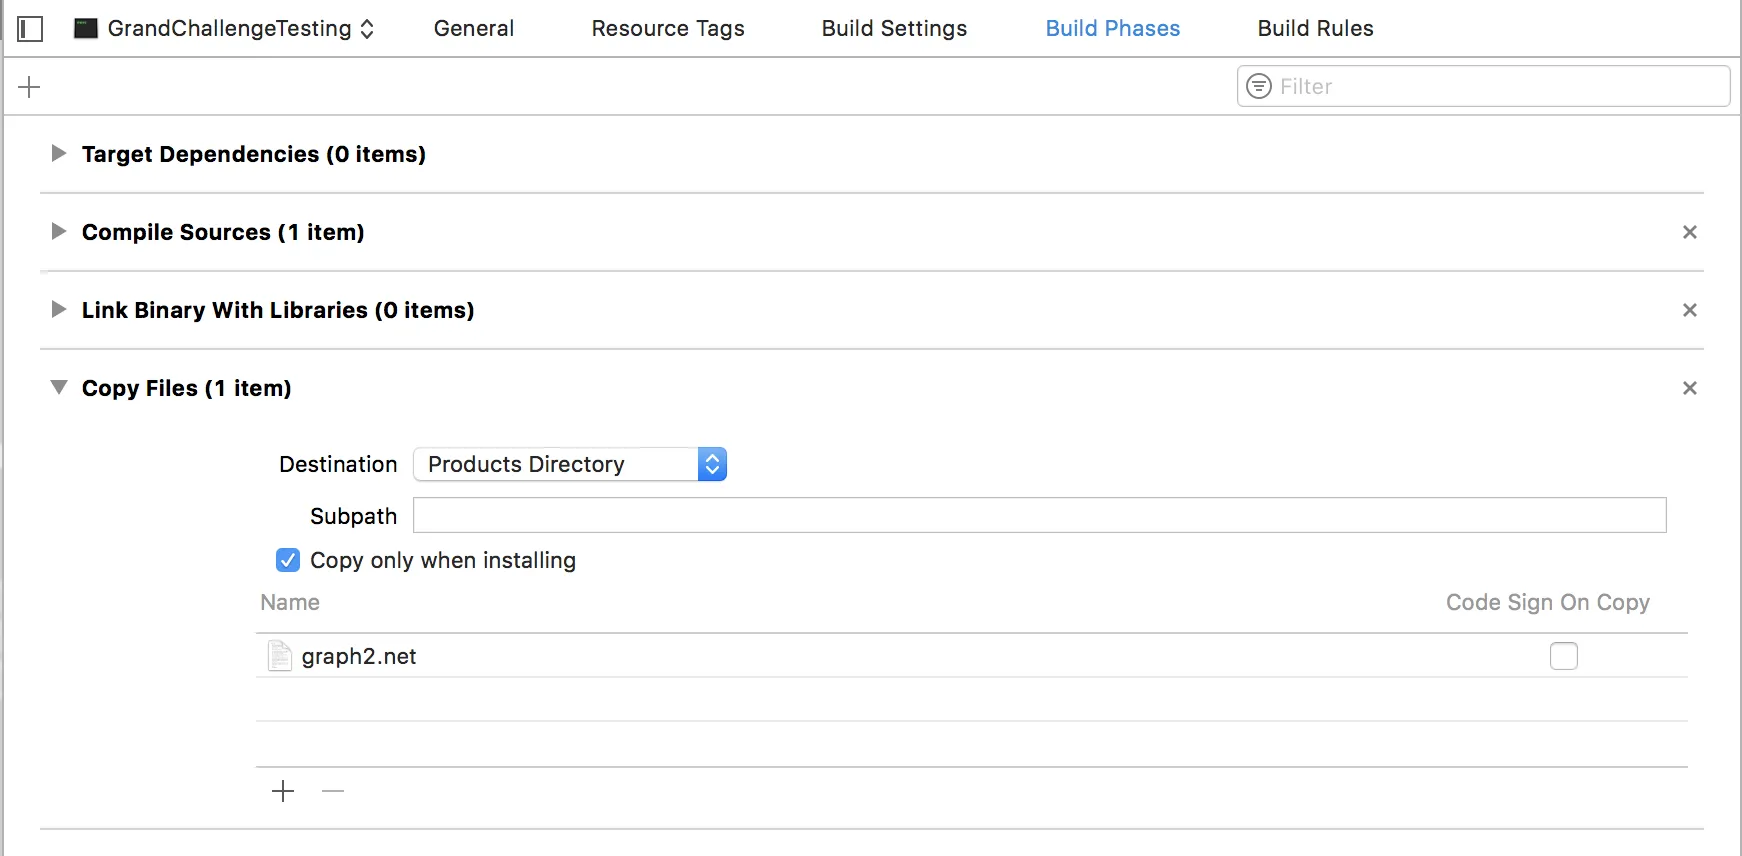Expand Target Dependencies section
Image resolution: width=1742 pixels, height=856 pixels.
point(59,154)
